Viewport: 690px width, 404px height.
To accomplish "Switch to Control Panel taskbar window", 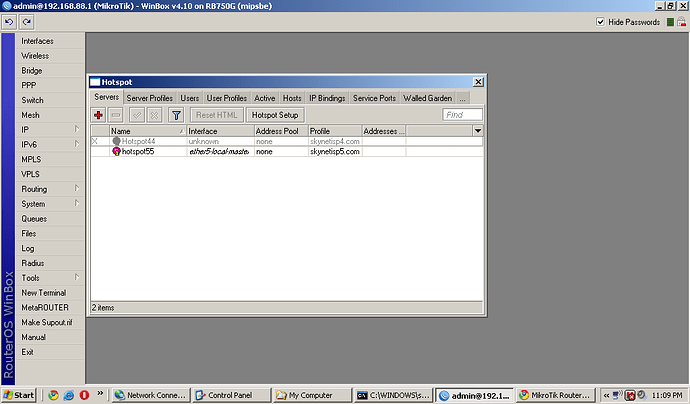I will coord(231,395).
